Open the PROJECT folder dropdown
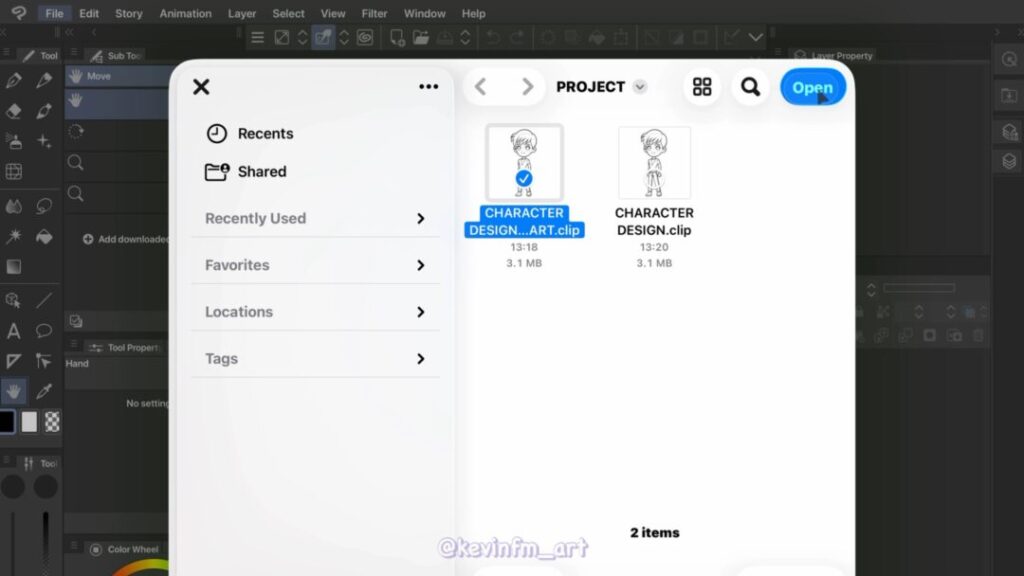 coord(640,87)
